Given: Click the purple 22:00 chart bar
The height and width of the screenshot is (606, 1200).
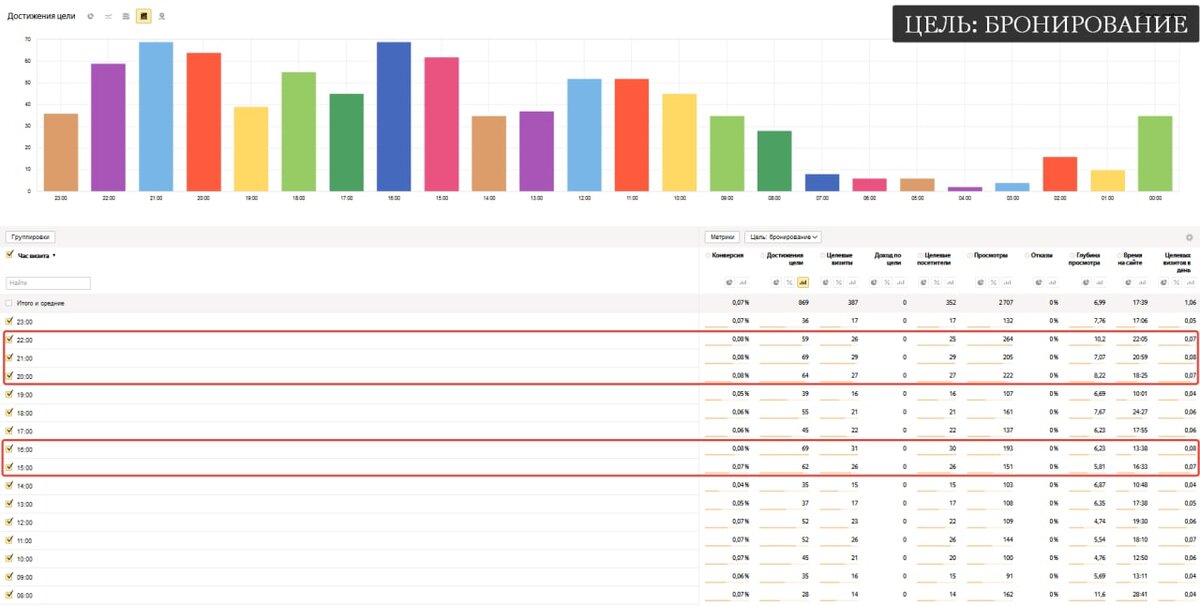Looking at the screenshot, I should (108, 127).
